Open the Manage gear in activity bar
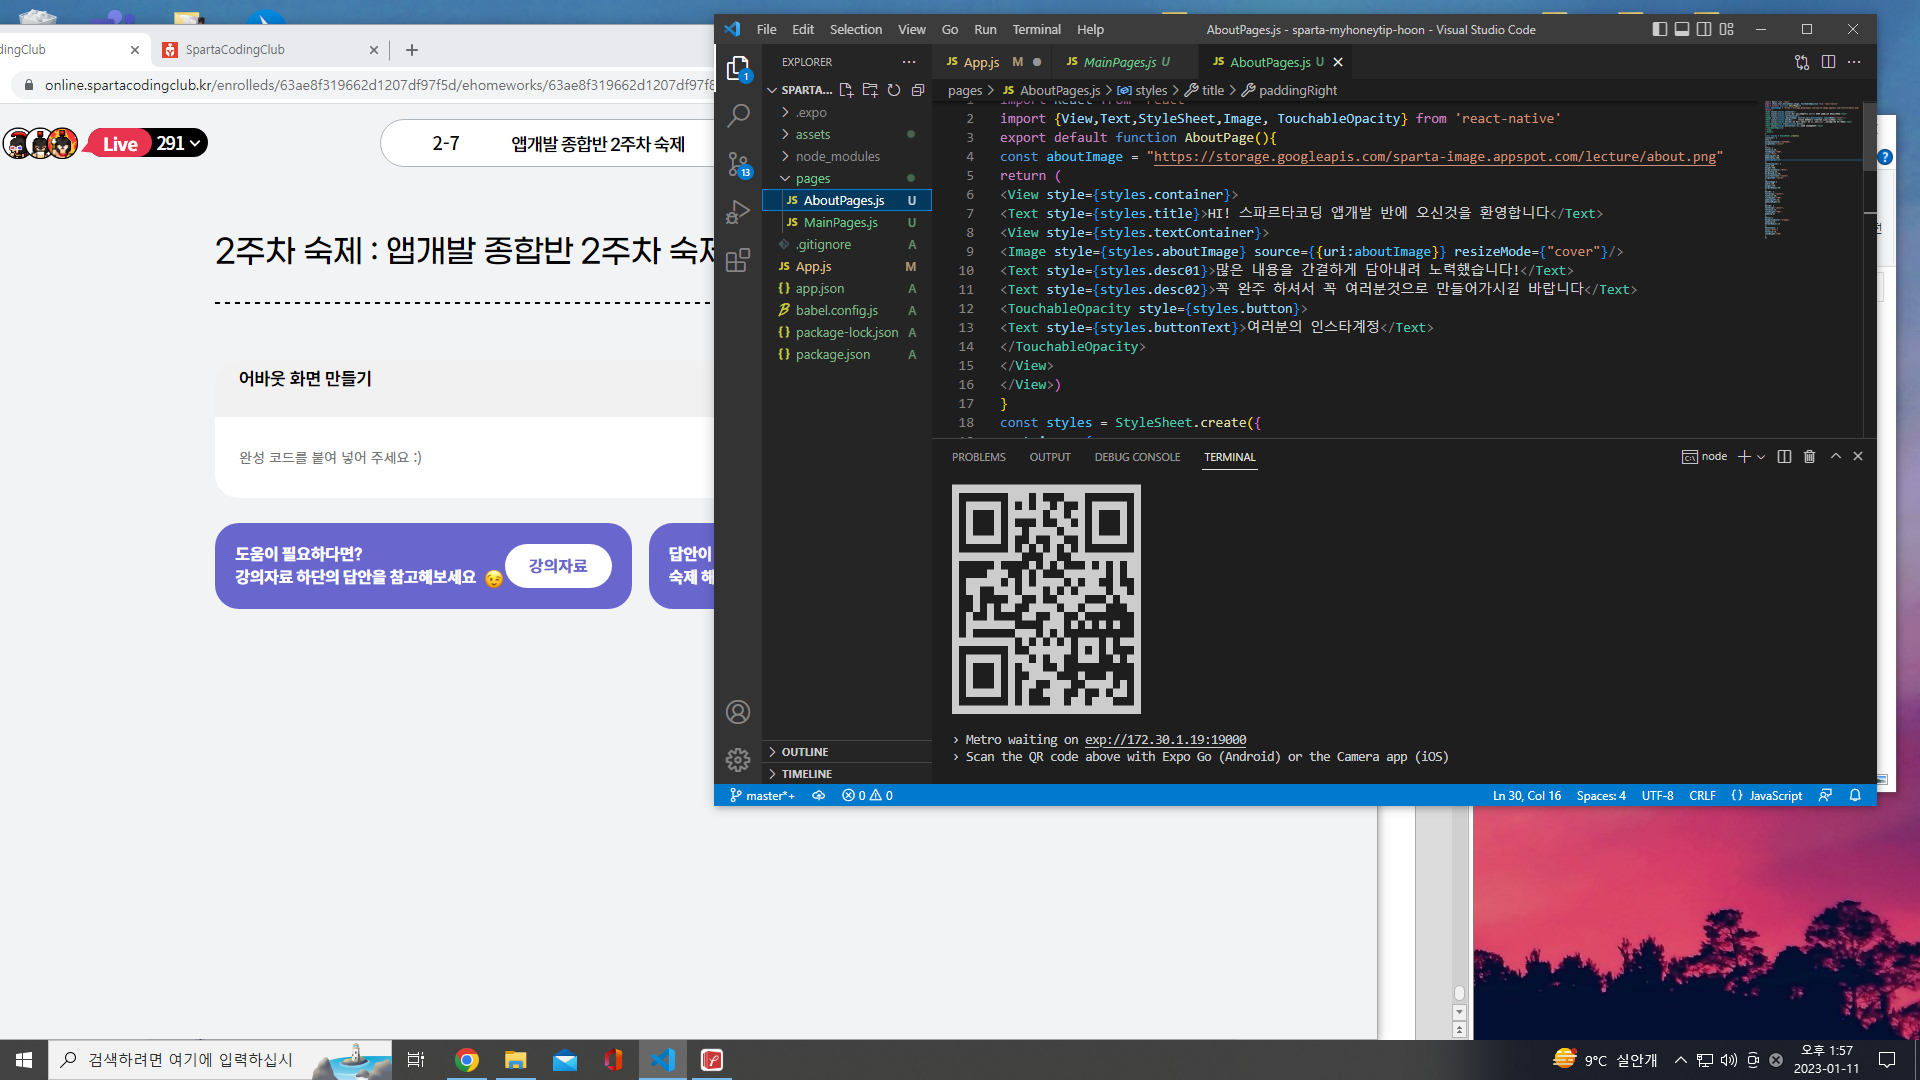The width and height of the screenshot is (1920, 1080). [738, 760]
